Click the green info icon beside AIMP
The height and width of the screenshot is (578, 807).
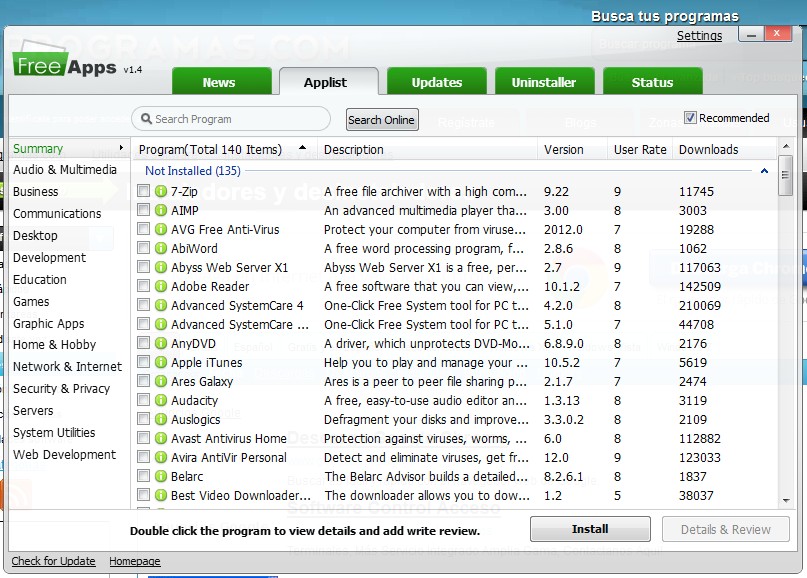pos(161,211)
